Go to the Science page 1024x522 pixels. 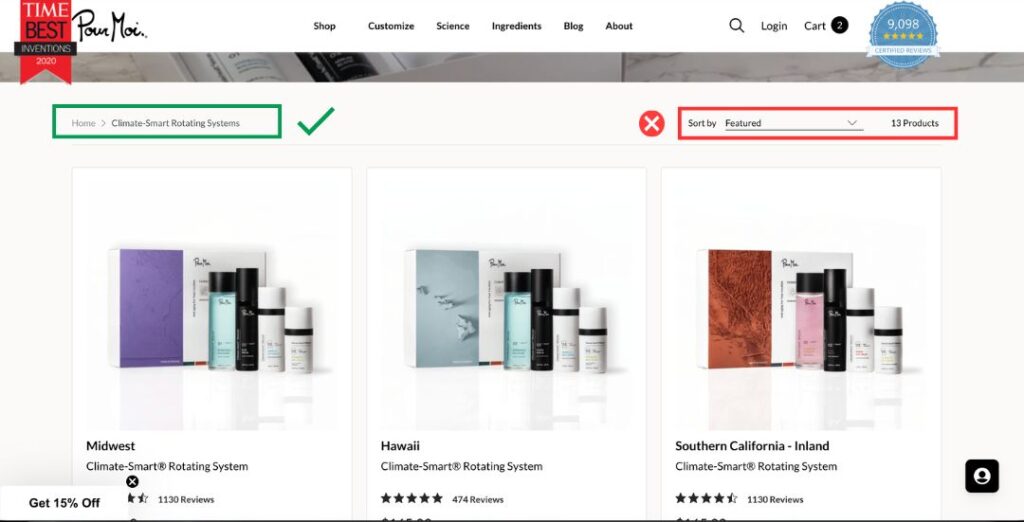453,26
